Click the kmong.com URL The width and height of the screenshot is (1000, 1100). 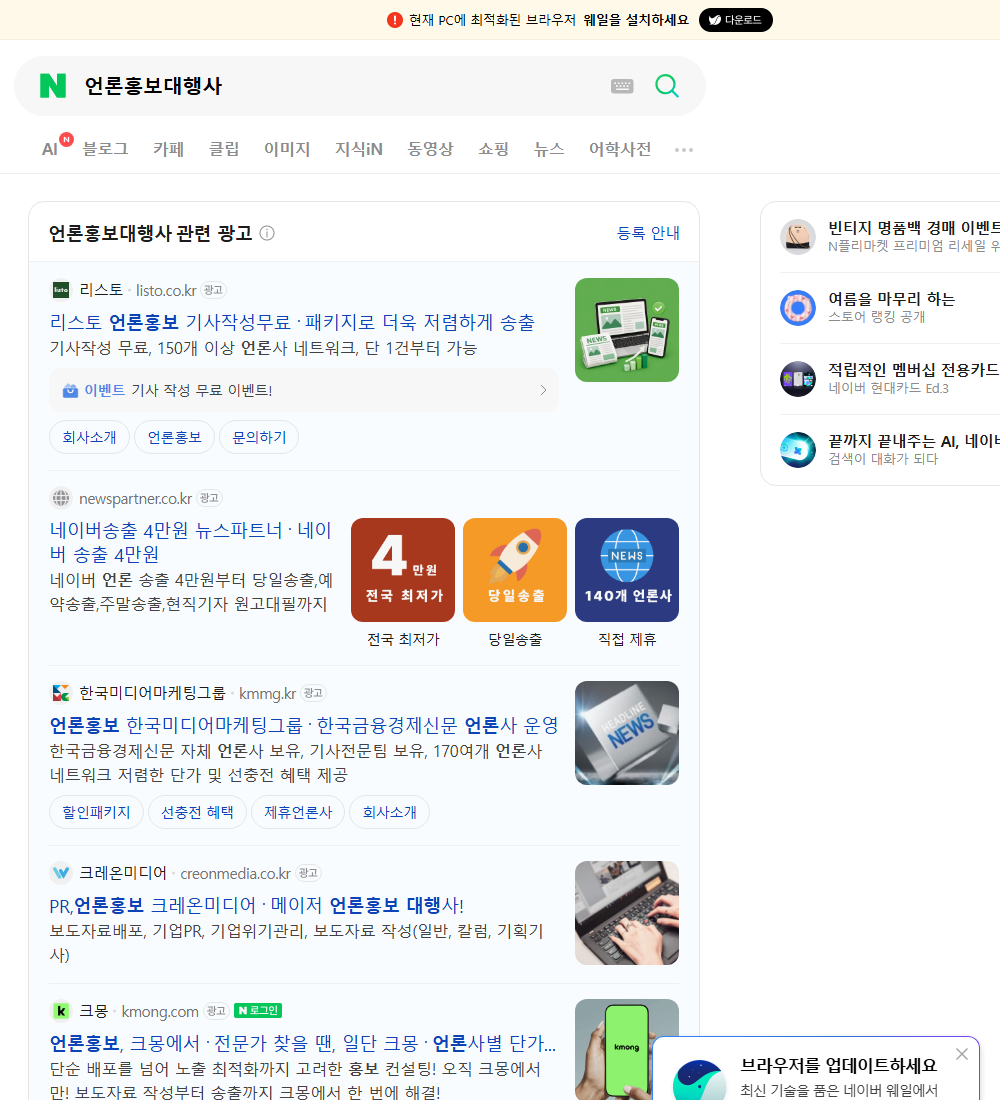click(160, 1012)
